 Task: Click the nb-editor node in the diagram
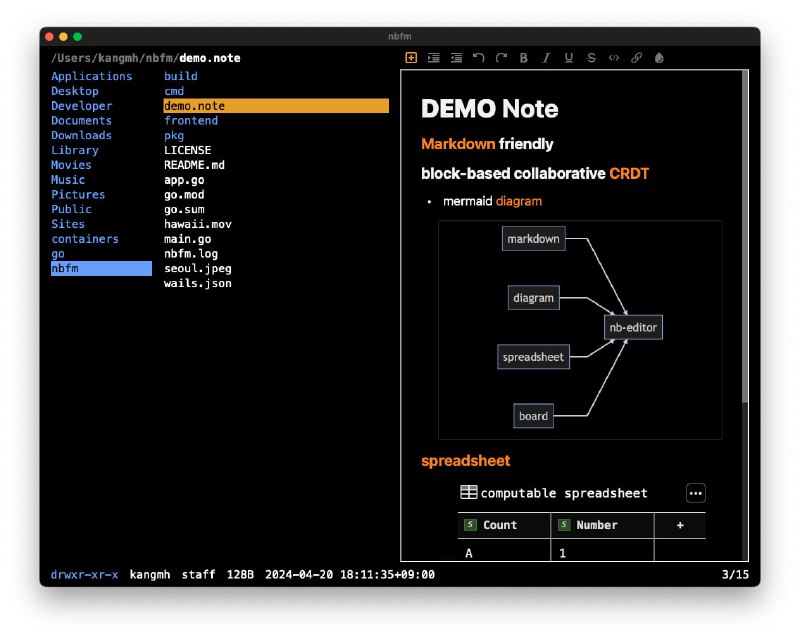point(633,327)
